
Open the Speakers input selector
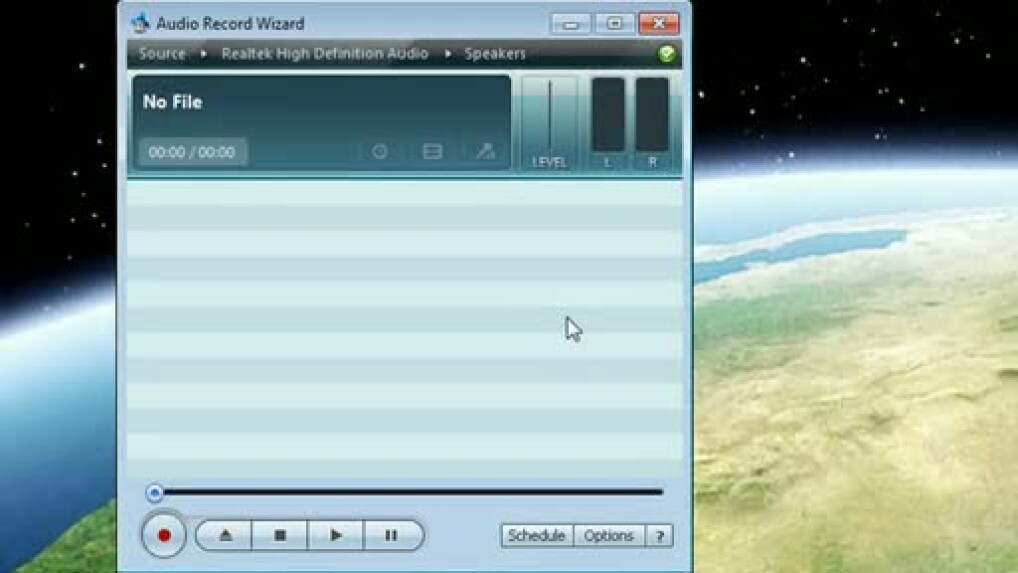494,54
